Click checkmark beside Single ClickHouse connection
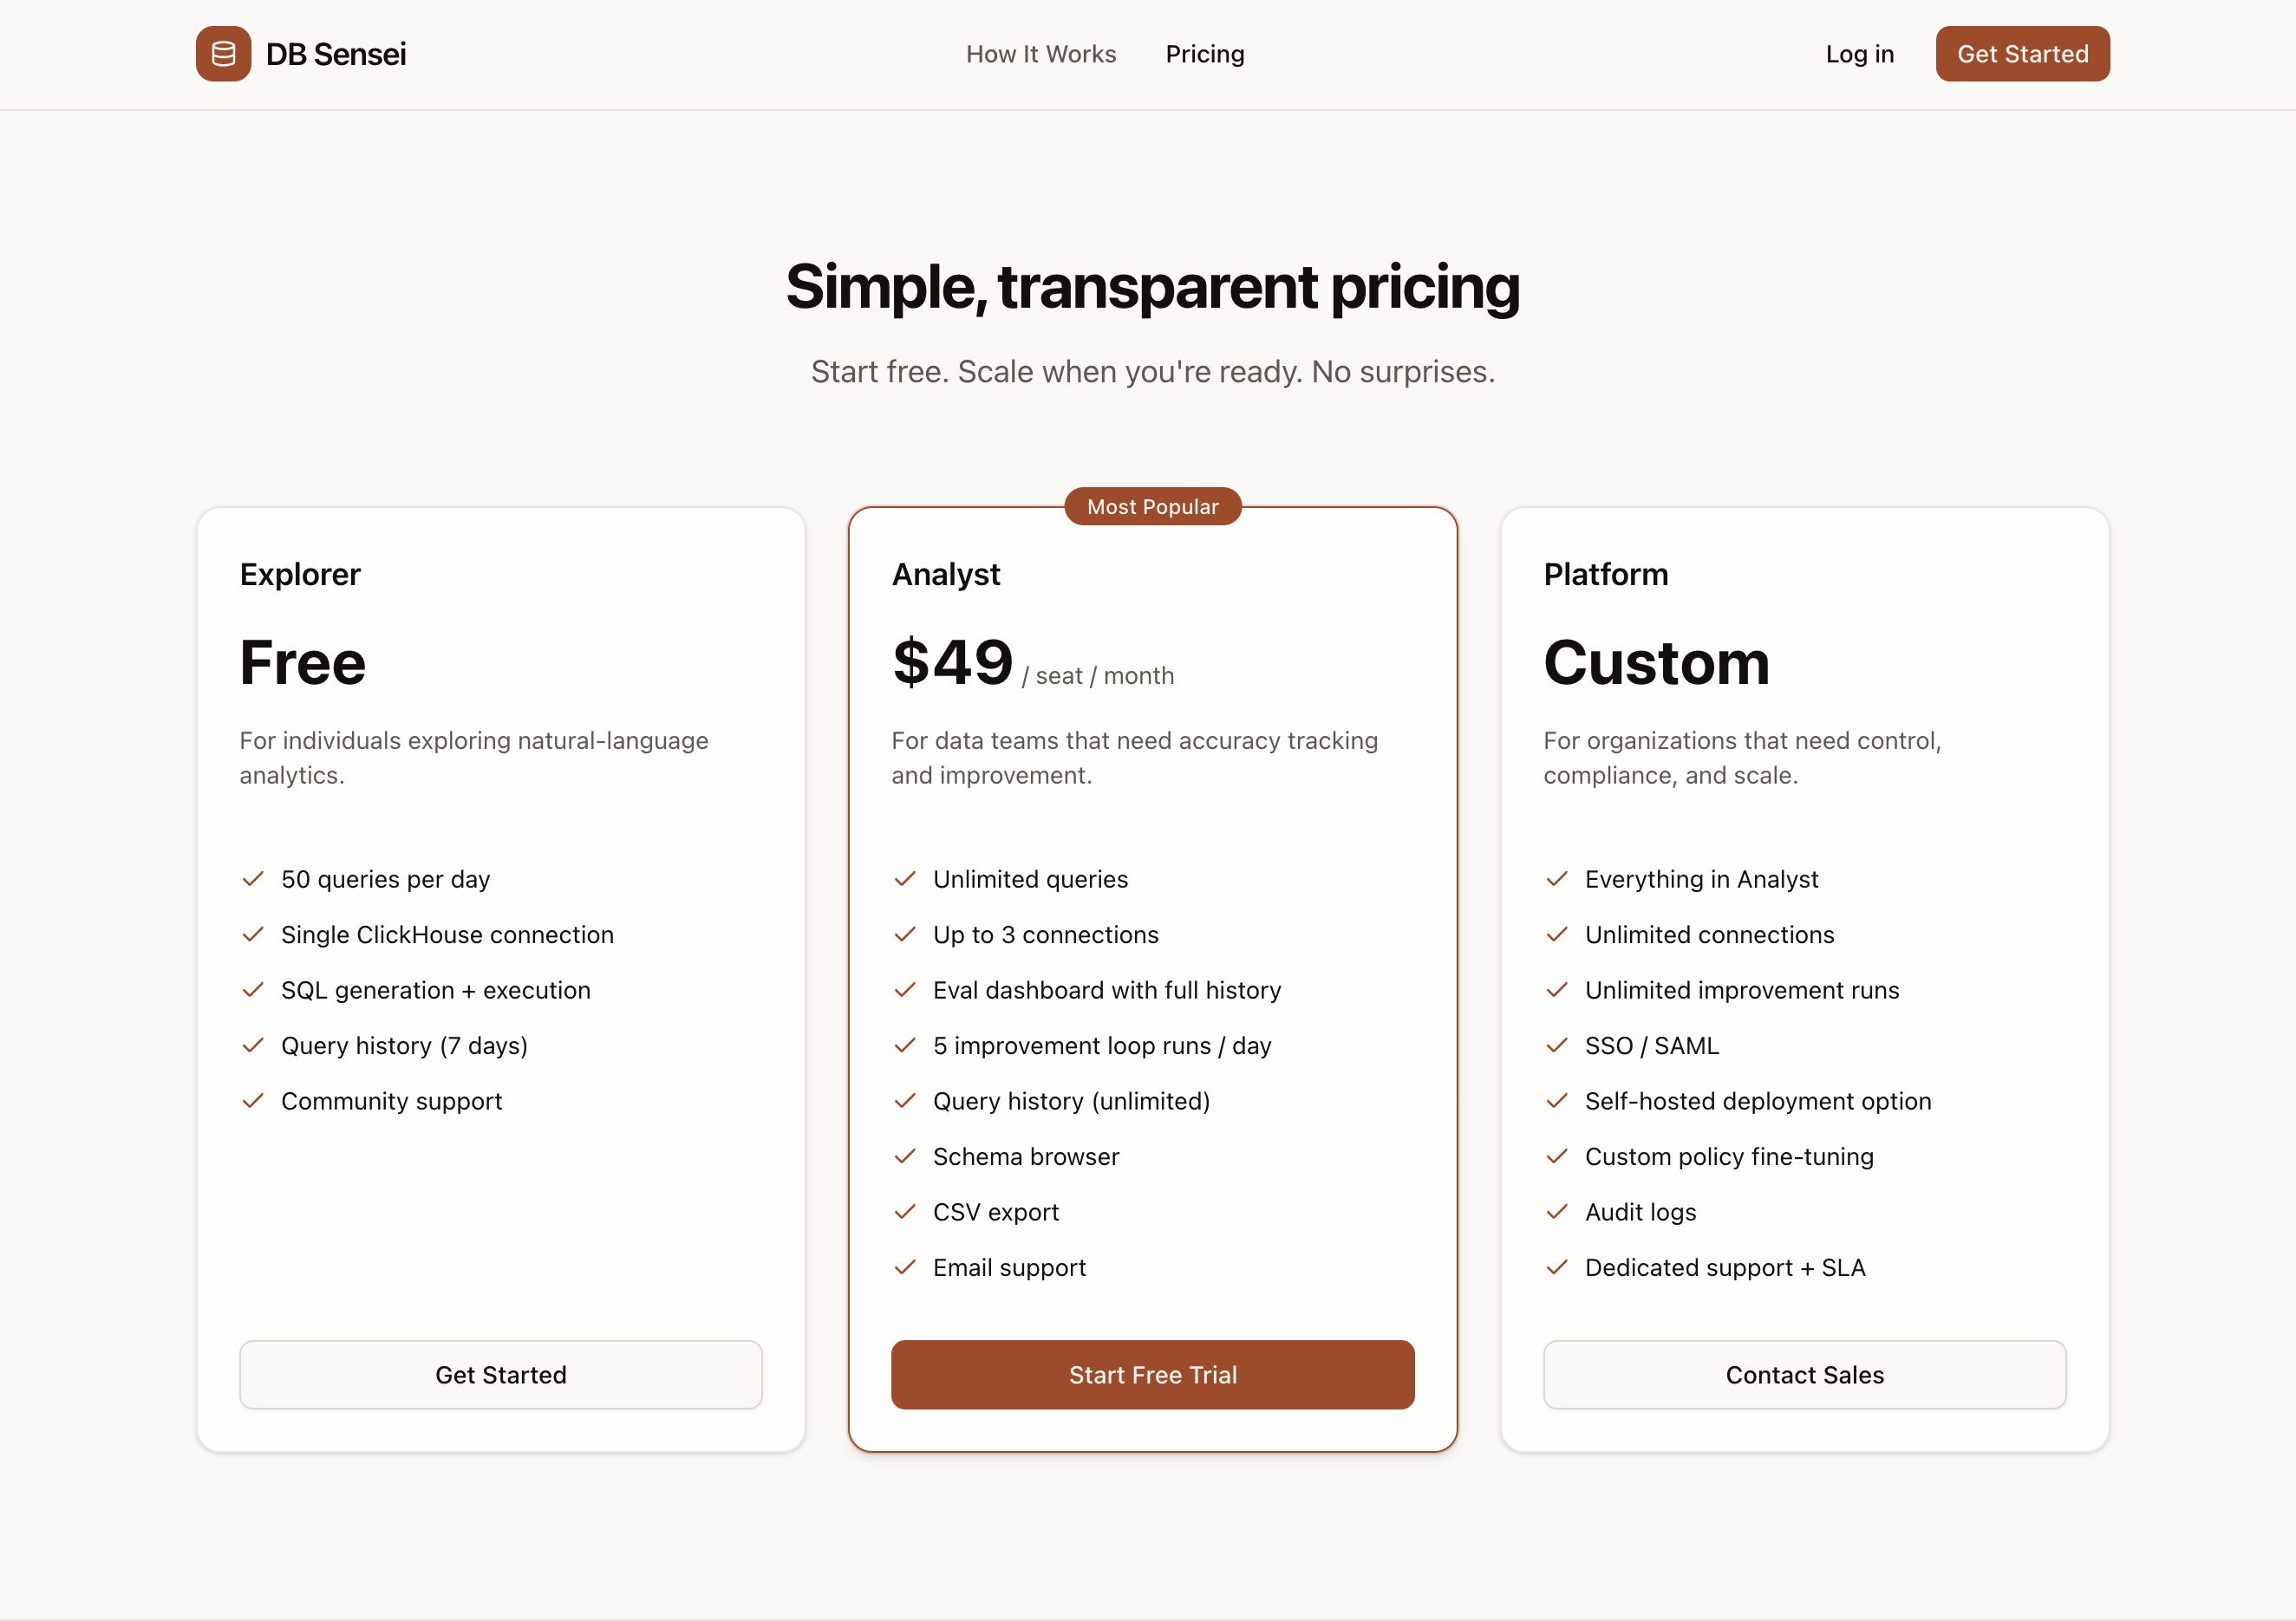Screen dimensions: 2296x1621 253,934
